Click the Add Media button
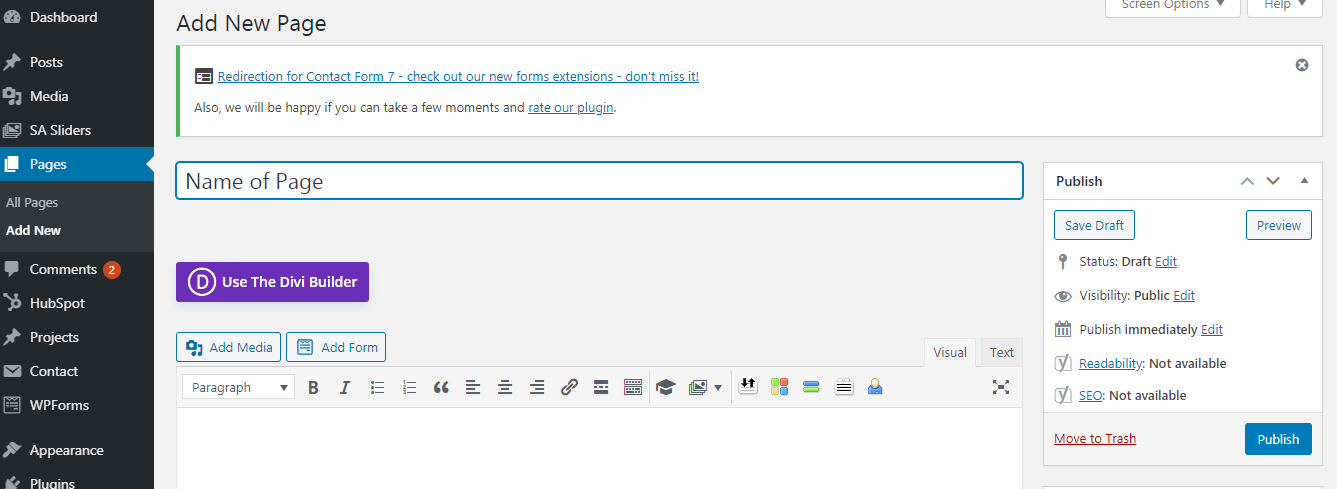 (x=228, y=347)
